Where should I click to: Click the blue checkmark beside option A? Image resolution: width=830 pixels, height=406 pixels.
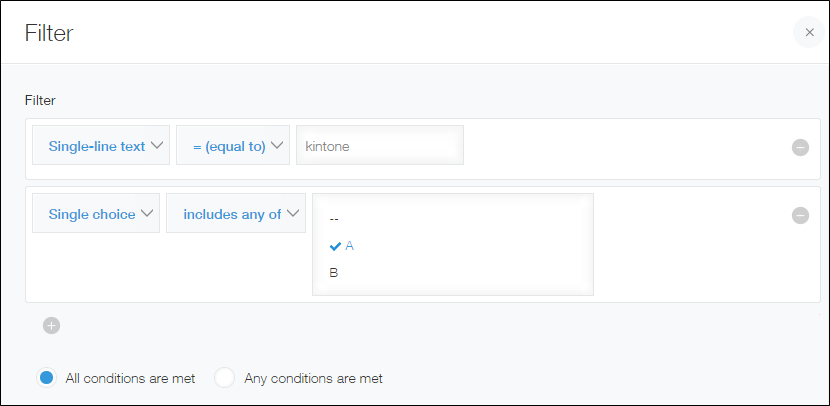pyautogui.click(x=335, y=246)
